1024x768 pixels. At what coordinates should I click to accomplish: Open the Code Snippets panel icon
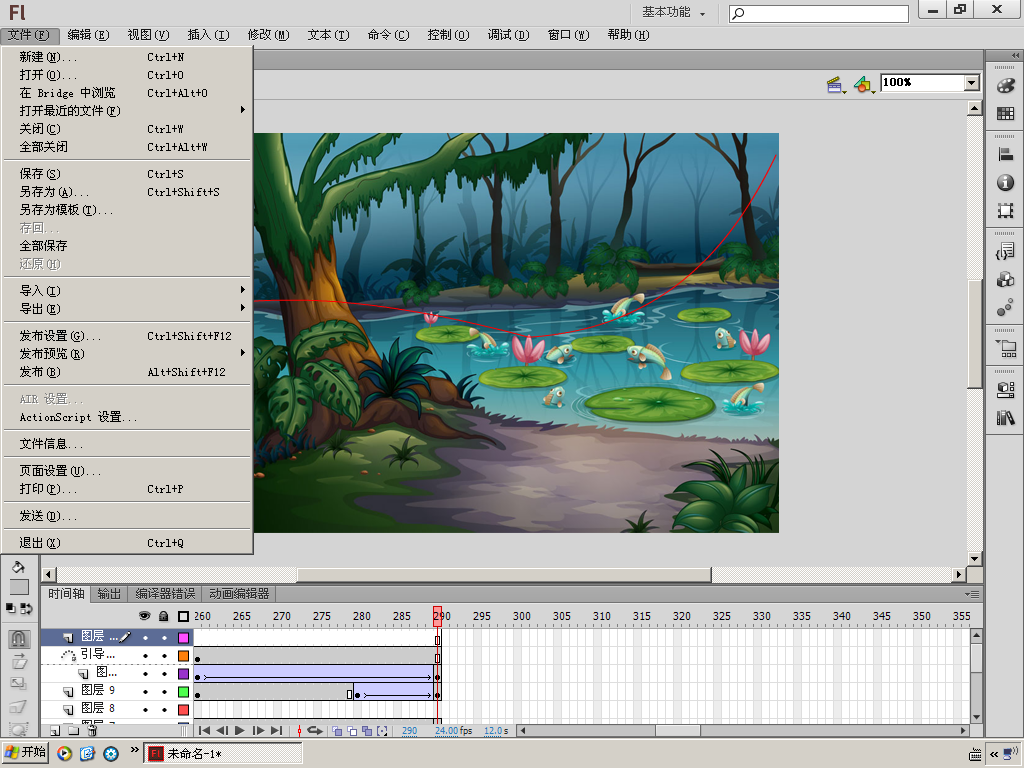[x=1005, y=251]
